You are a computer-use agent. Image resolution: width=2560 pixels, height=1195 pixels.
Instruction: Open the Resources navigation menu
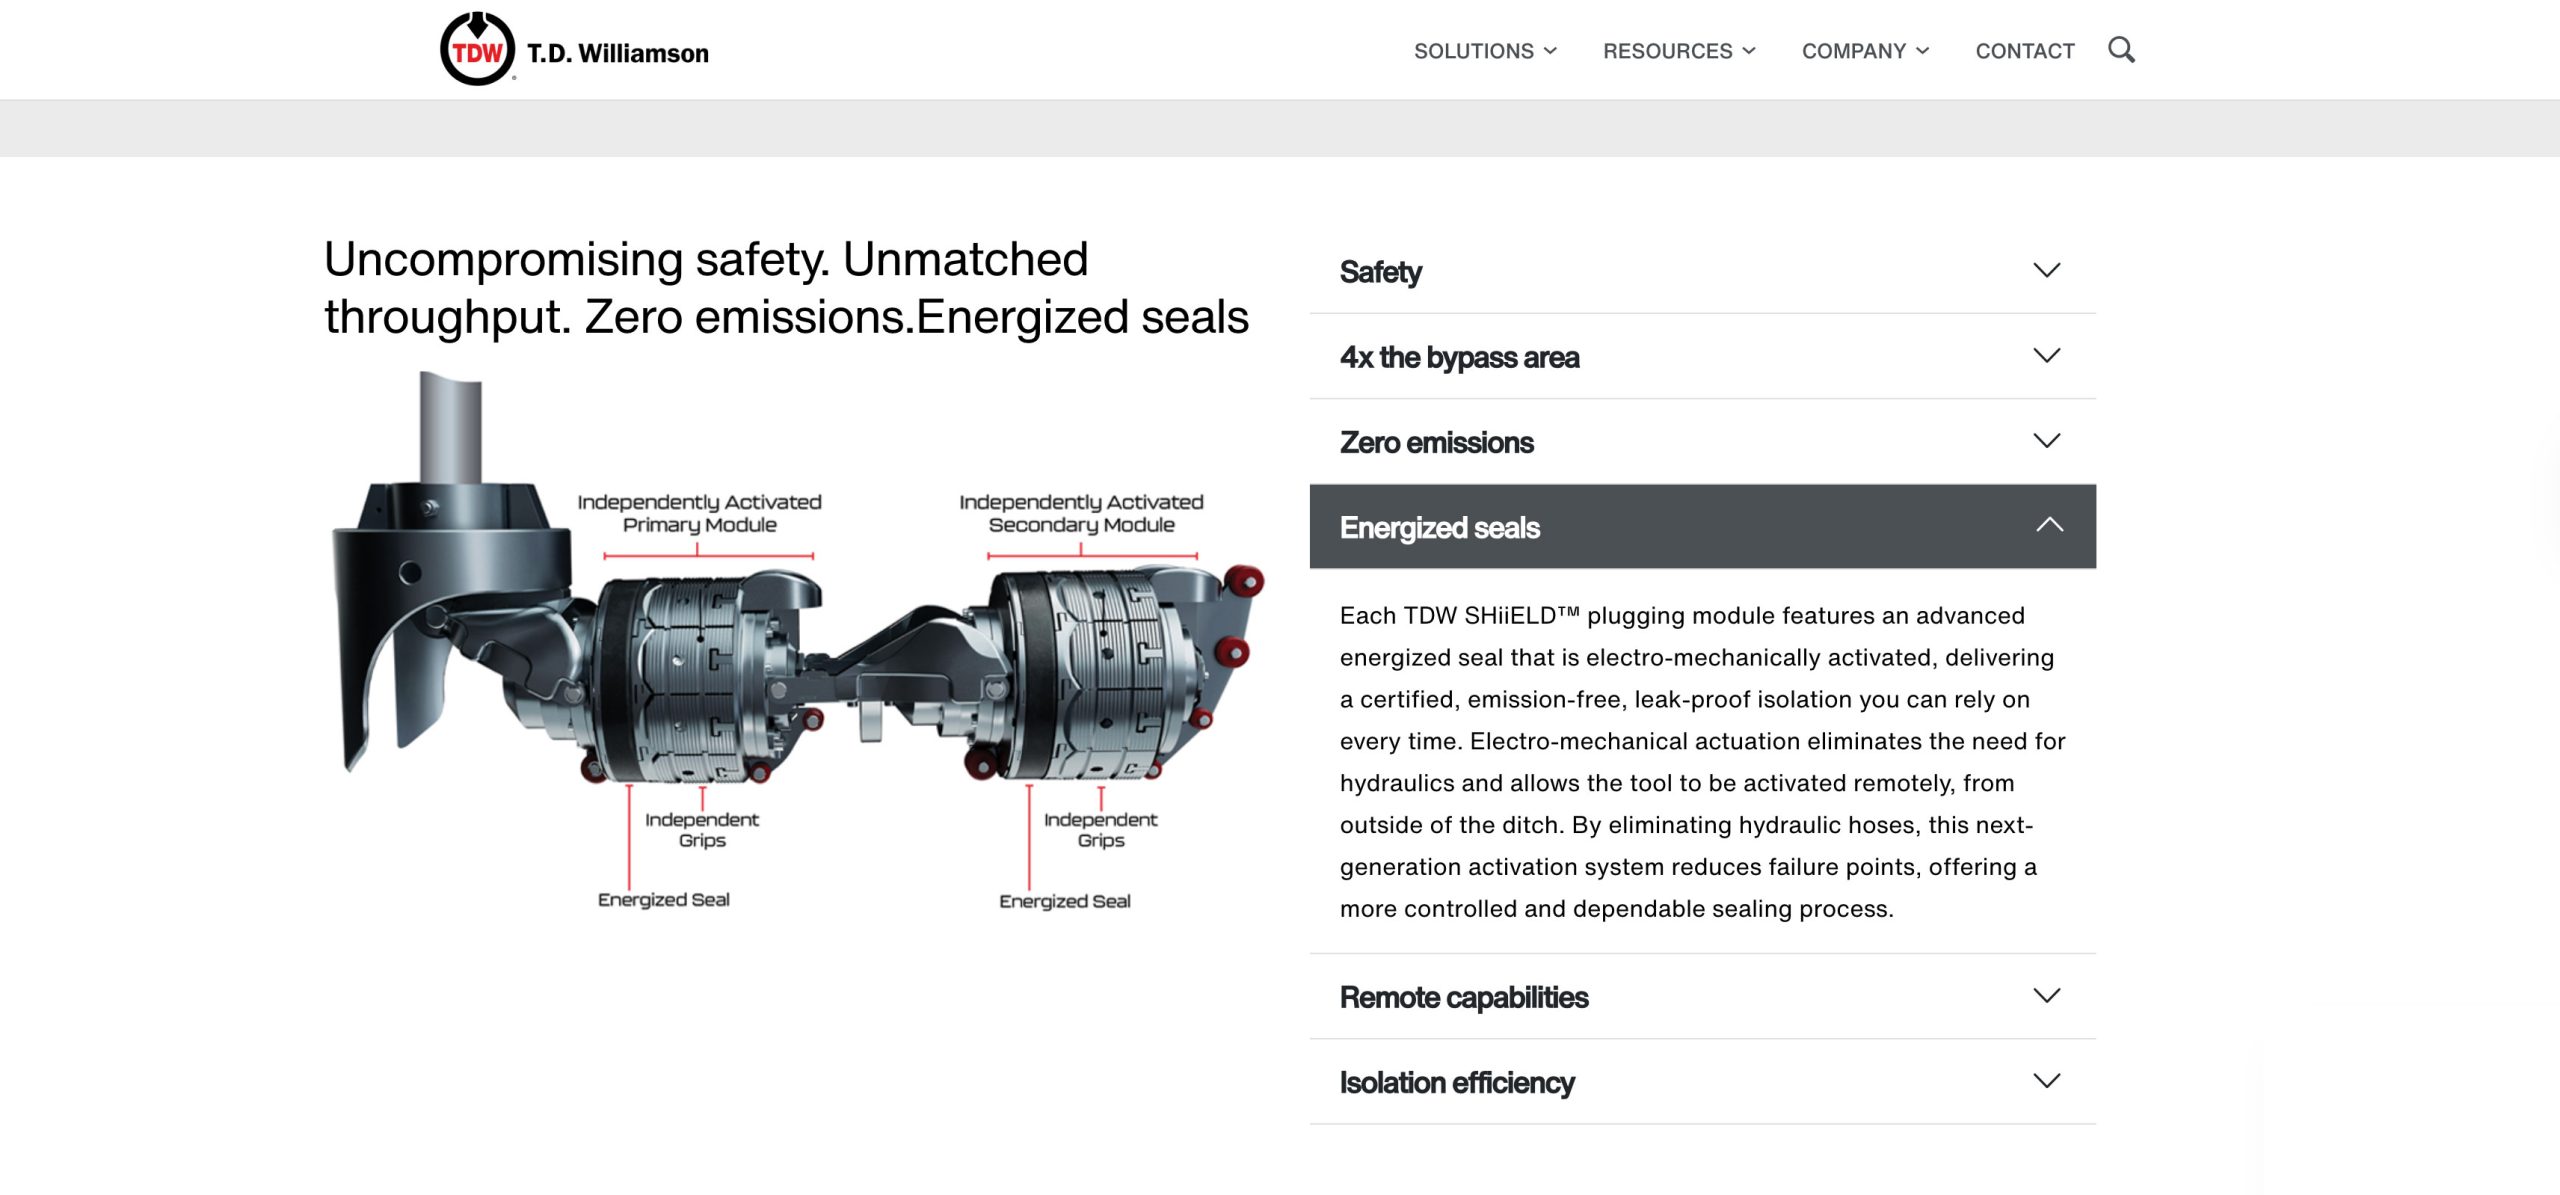coord(1679,51)
